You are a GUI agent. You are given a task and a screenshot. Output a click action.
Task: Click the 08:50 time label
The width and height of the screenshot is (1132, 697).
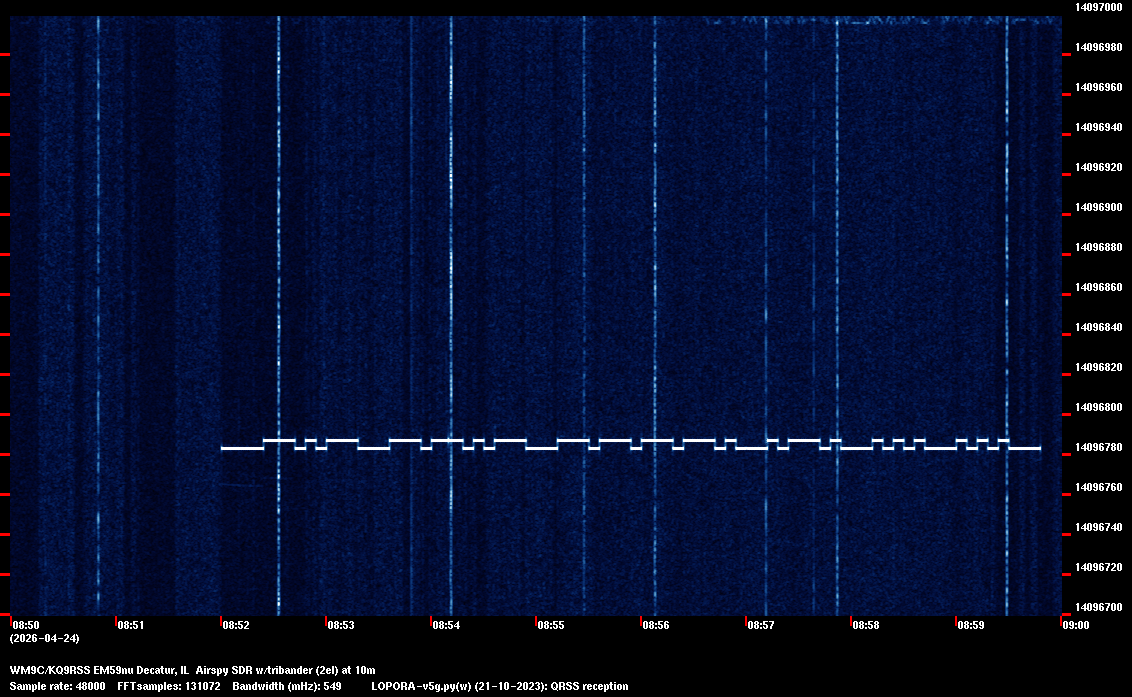(26, 625)
